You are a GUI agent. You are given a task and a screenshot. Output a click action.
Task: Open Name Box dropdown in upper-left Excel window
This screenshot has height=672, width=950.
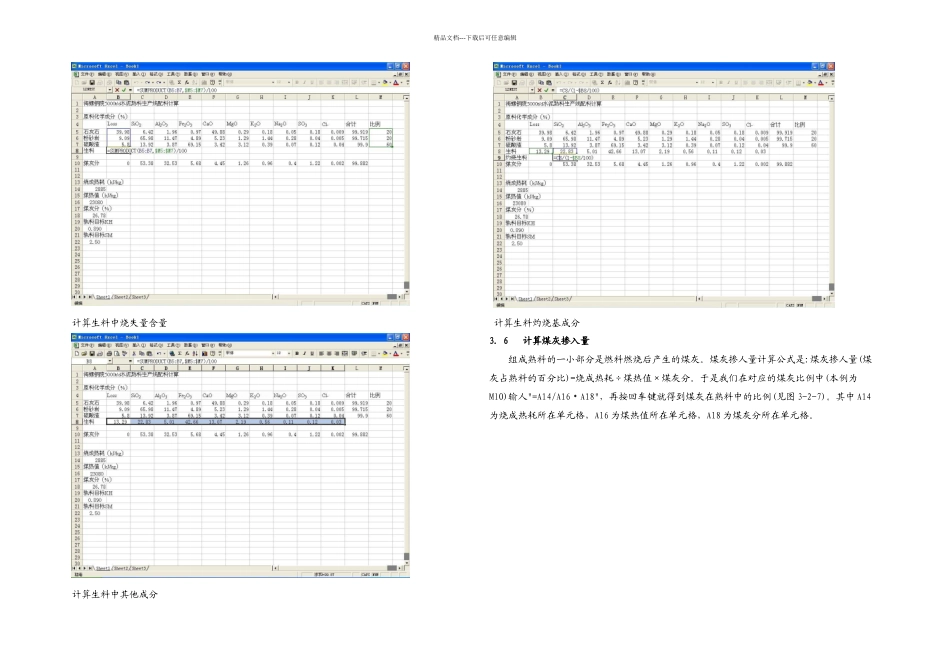pyautogui.click(x=110, y=90)
